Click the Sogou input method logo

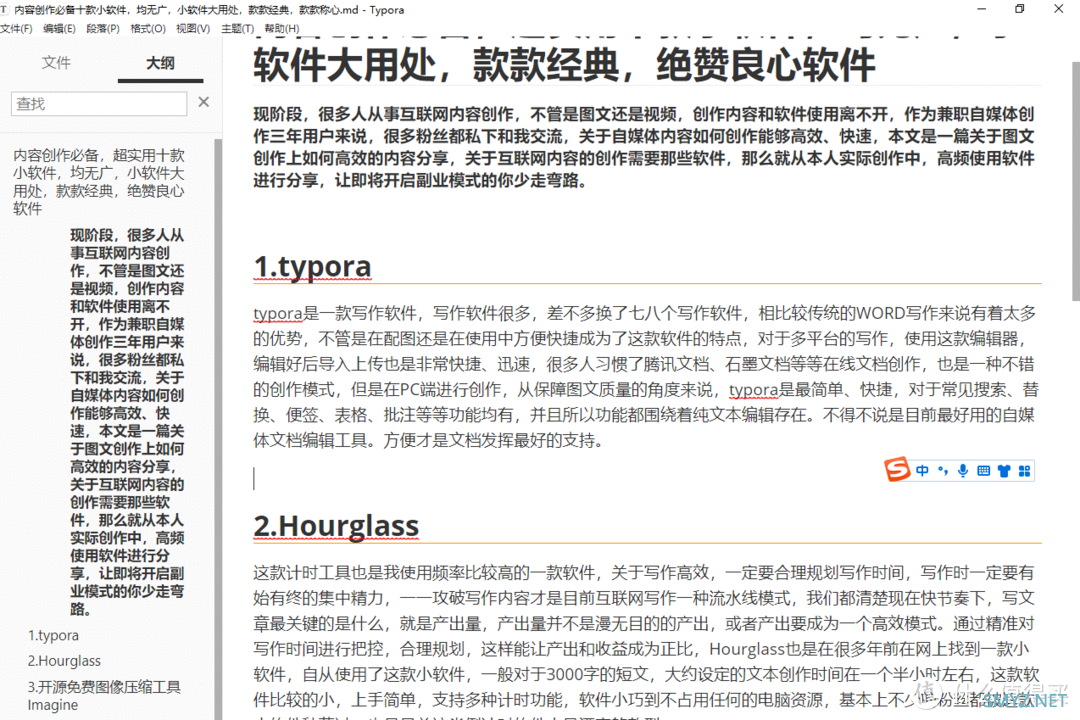(x=897, y=470)
